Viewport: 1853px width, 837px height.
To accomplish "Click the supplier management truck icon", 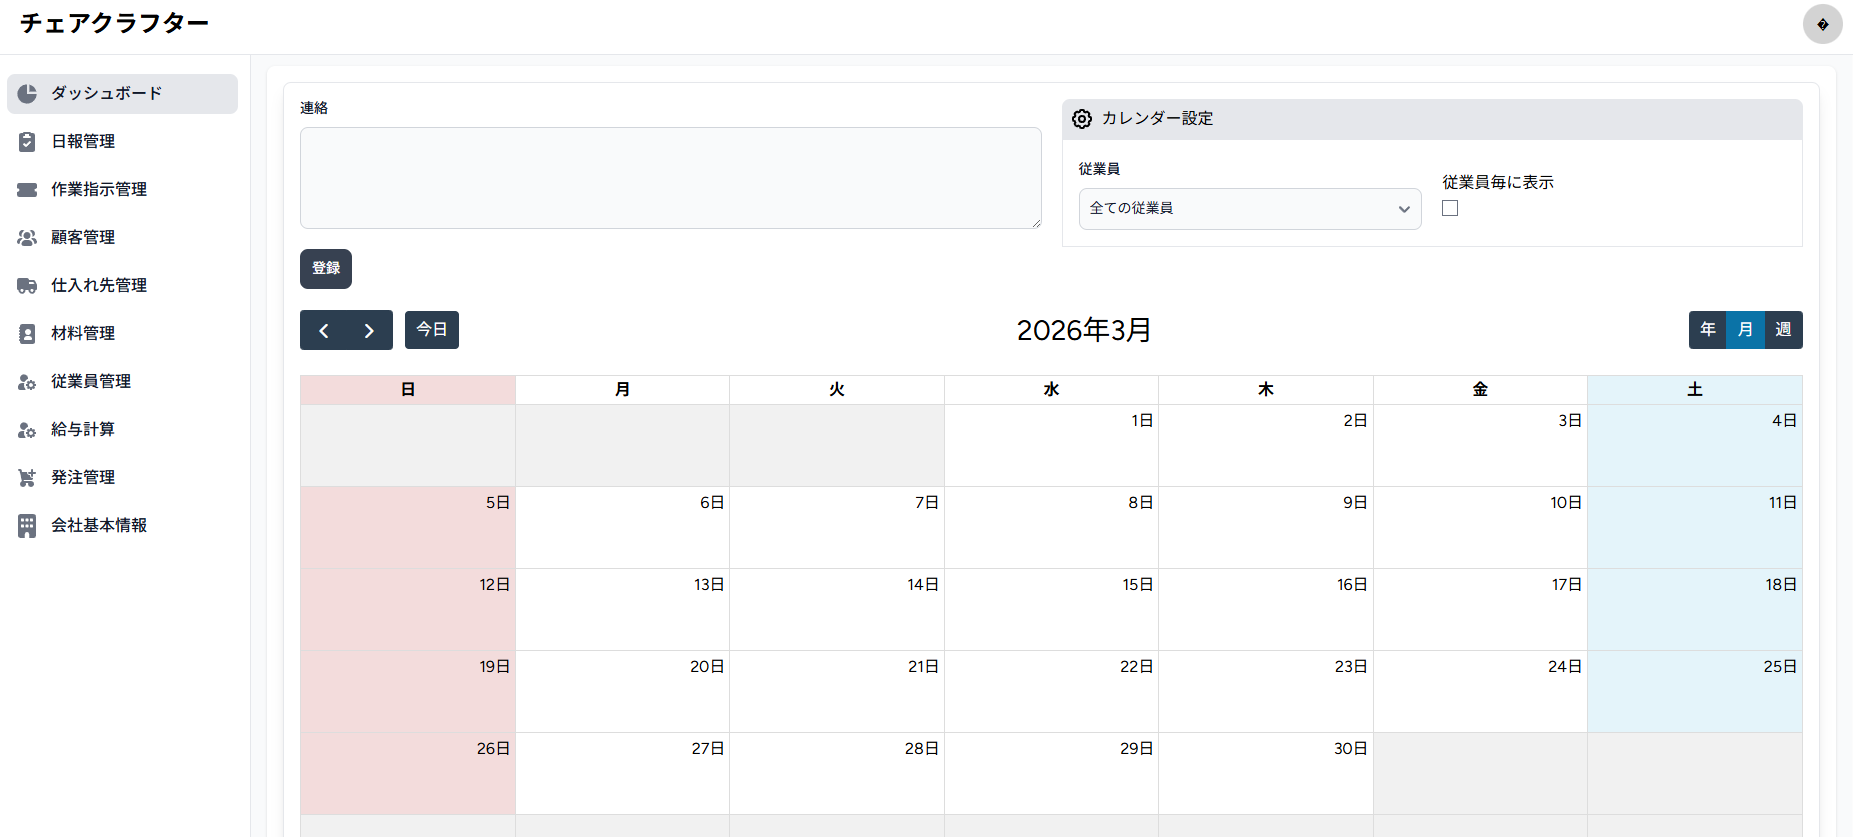I will click(27, 286).
